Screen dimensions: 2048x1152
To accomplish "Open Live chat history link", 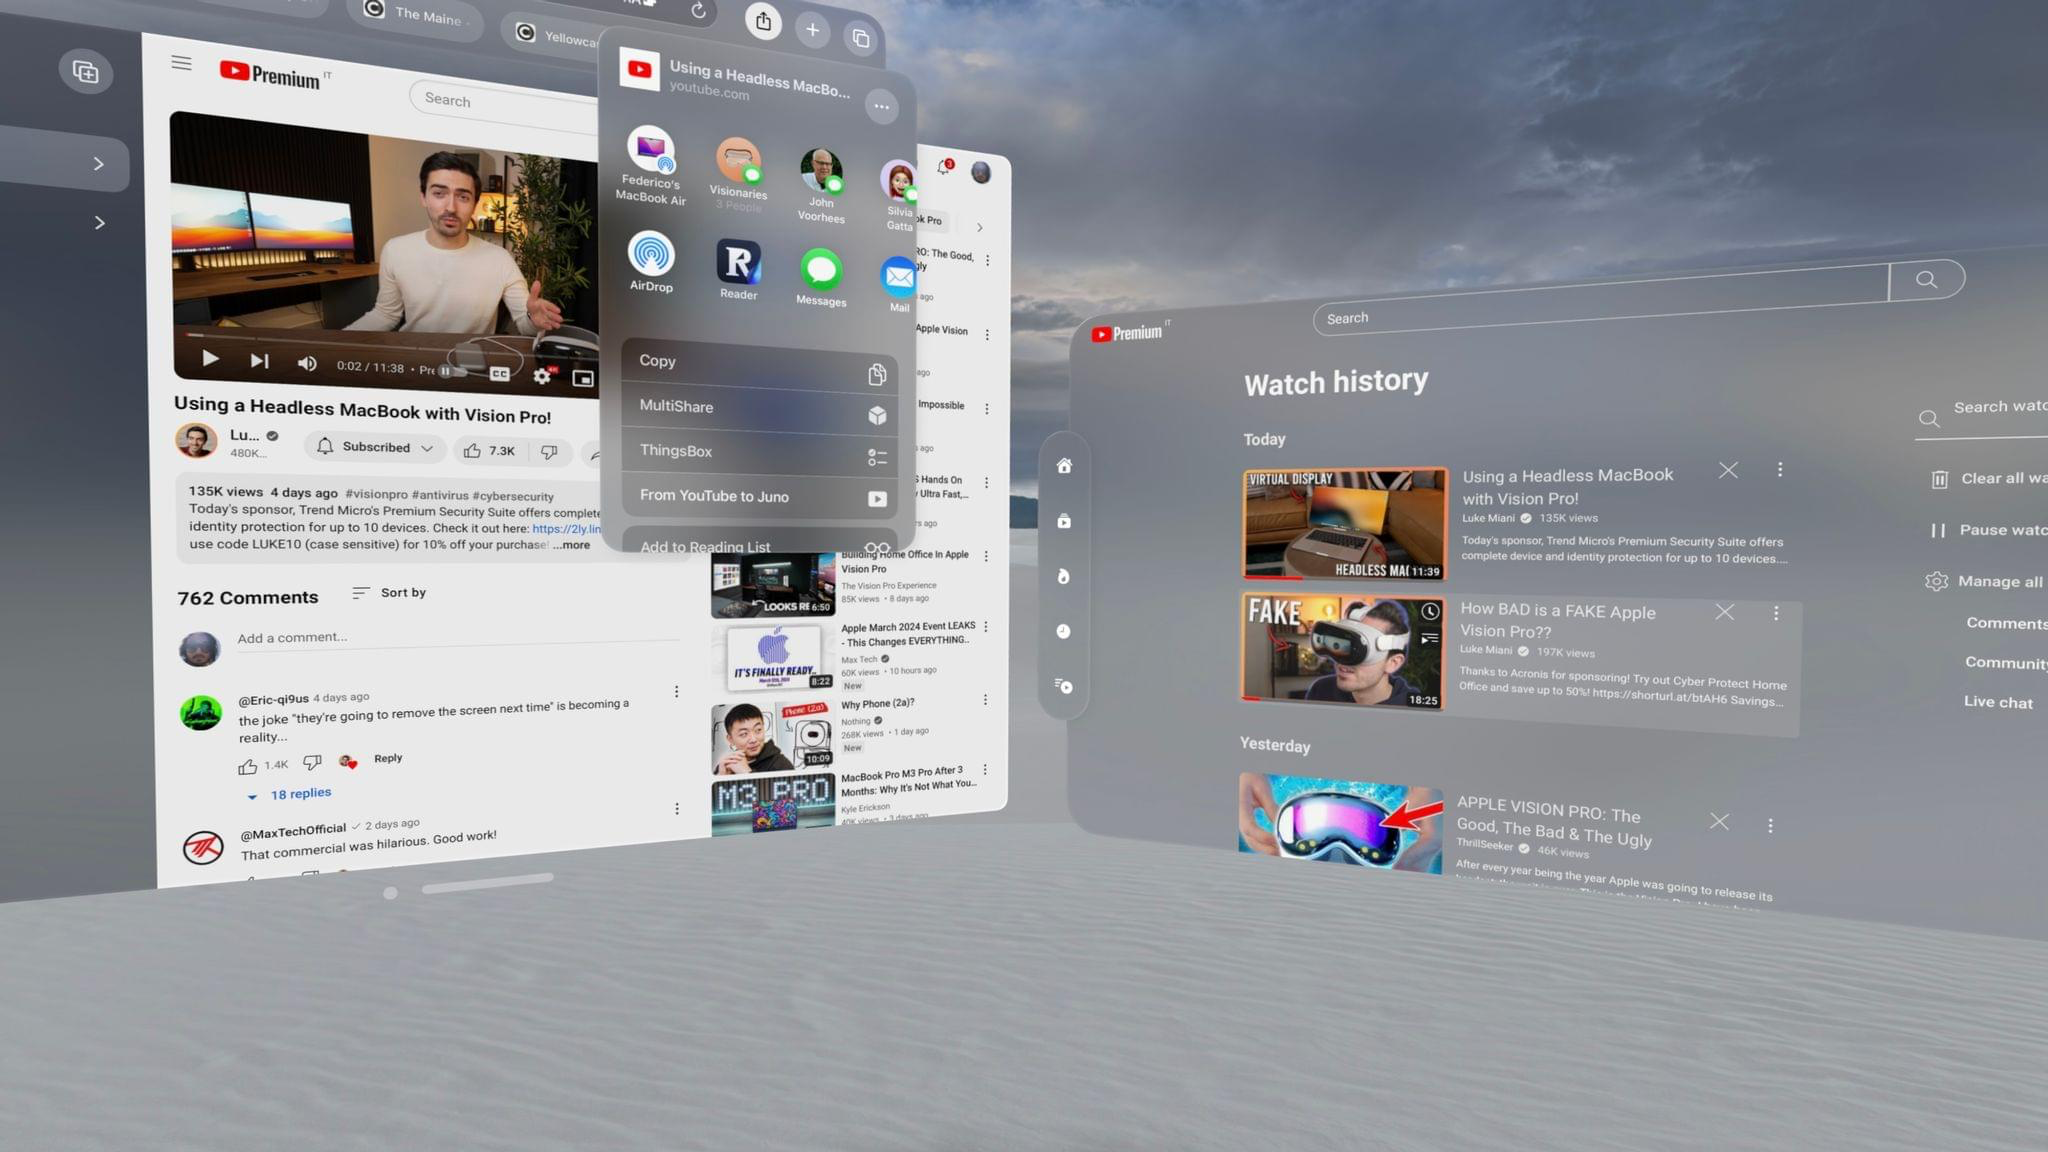I will click(x=1998, y=702).
